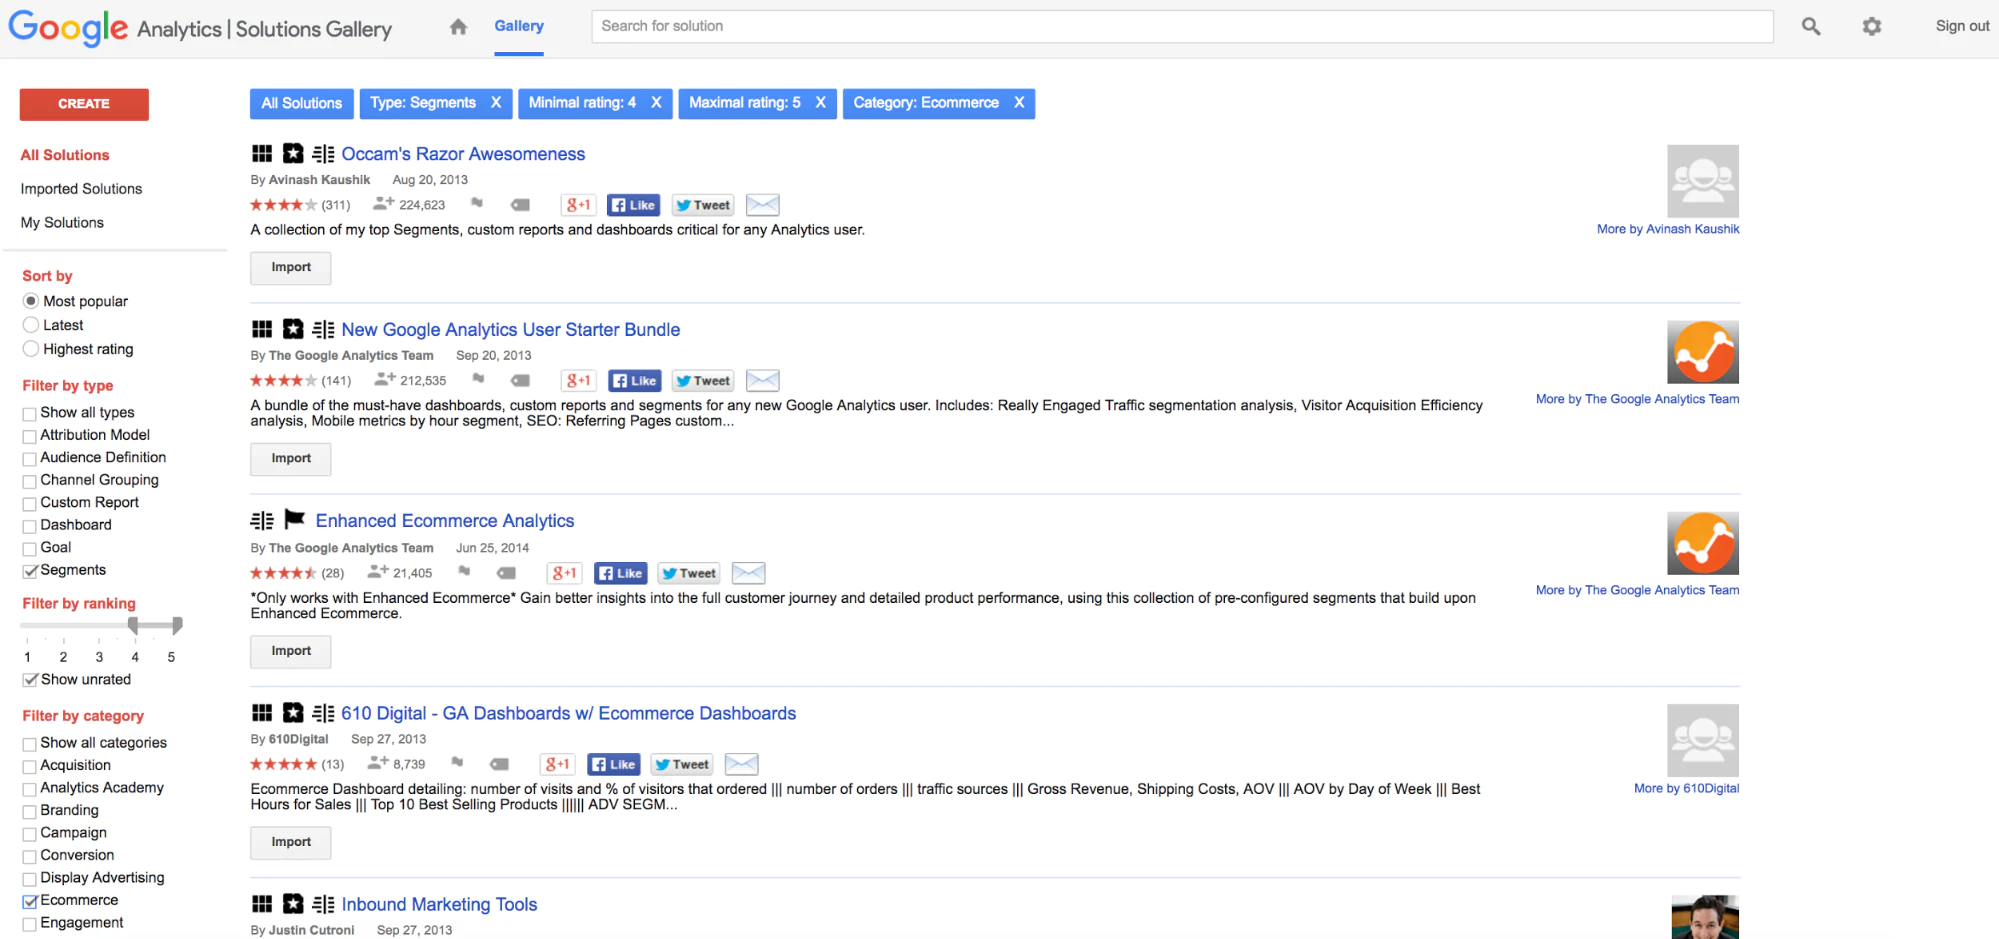Tweet Occam's Razor Awesomeness

[x=703, y=205]
